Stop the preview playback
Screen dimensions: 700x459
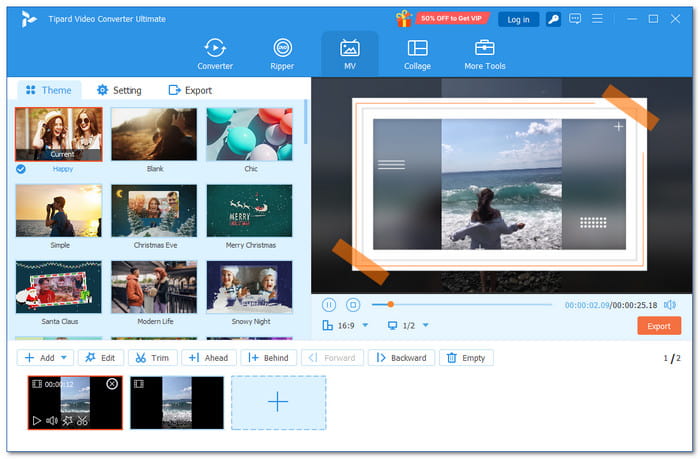[x=353, y=305]
